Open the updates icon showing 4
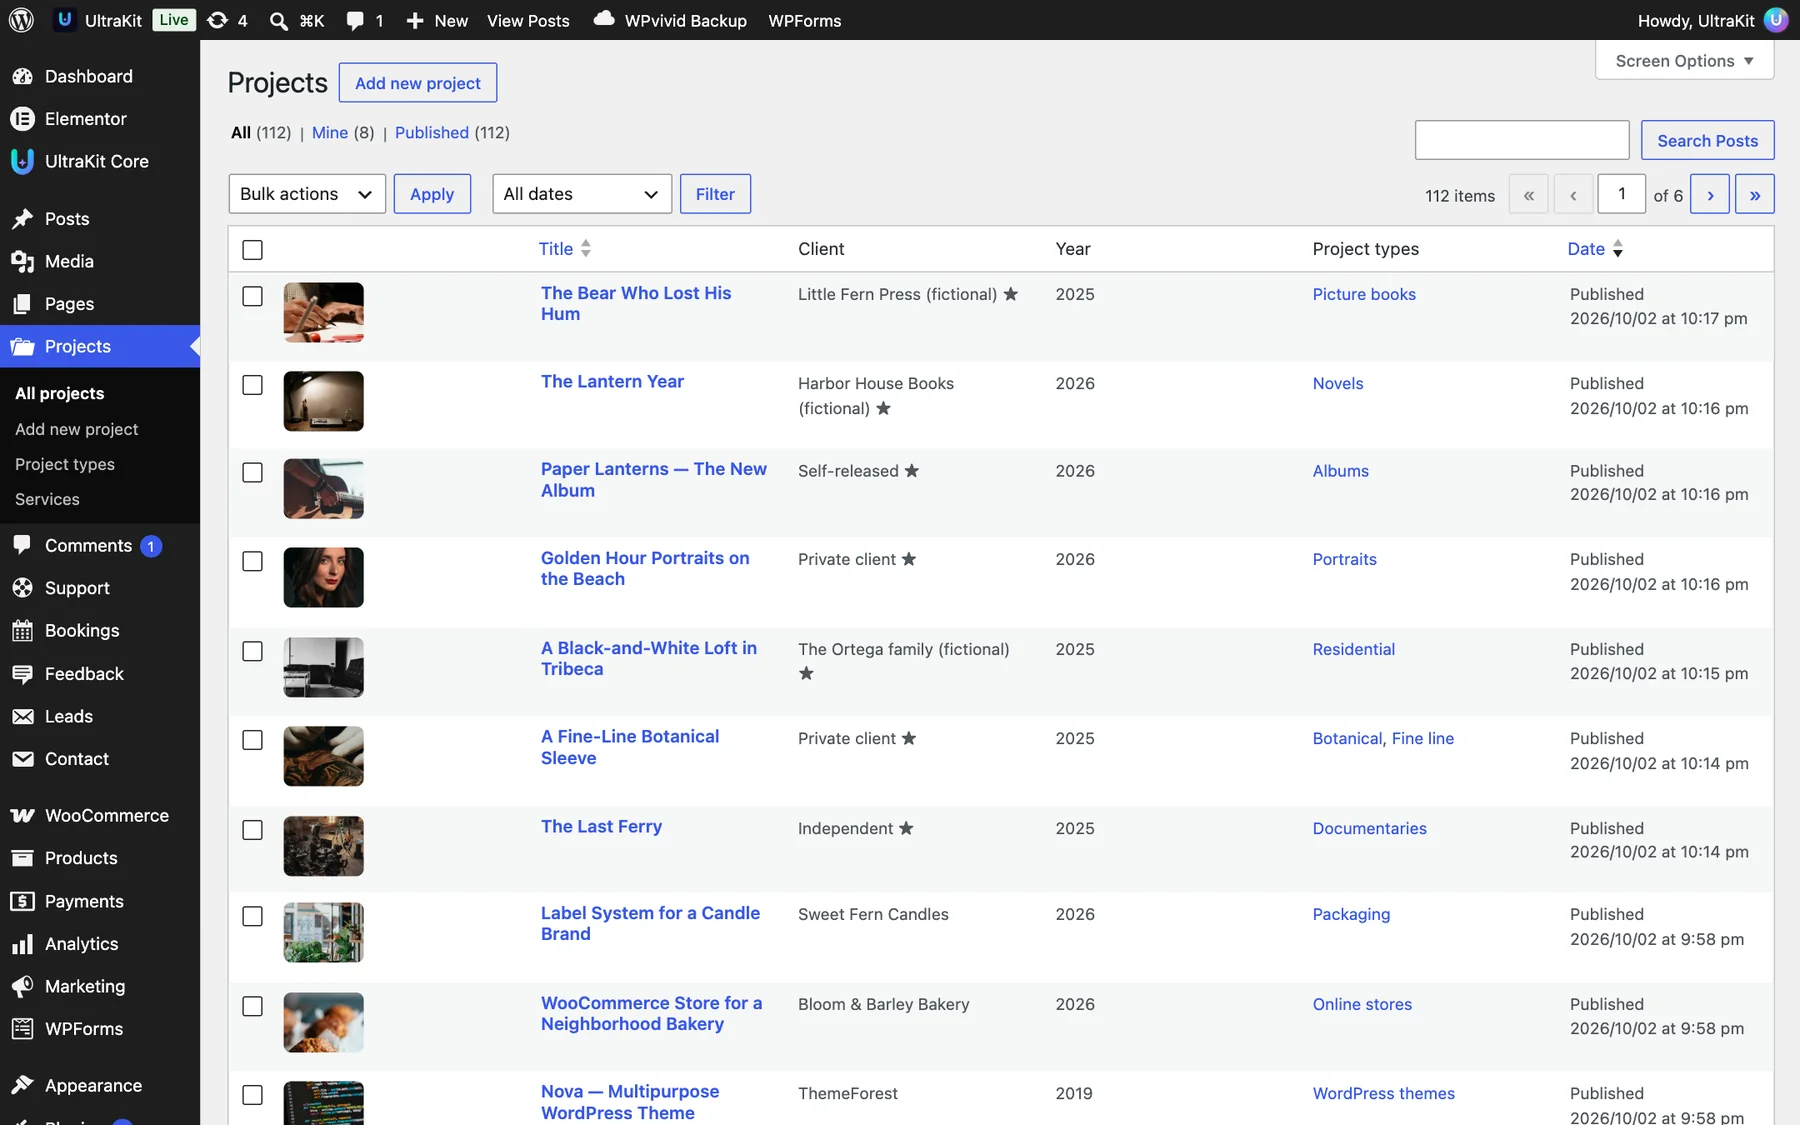Image resolution: width=1800 pixels, height=1125 pixels. [227, 20]
